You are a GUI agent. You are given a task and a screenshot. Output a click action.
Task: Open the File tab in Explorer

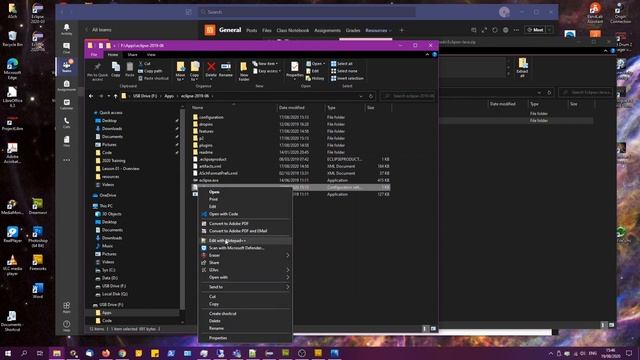tap(94, 55)
